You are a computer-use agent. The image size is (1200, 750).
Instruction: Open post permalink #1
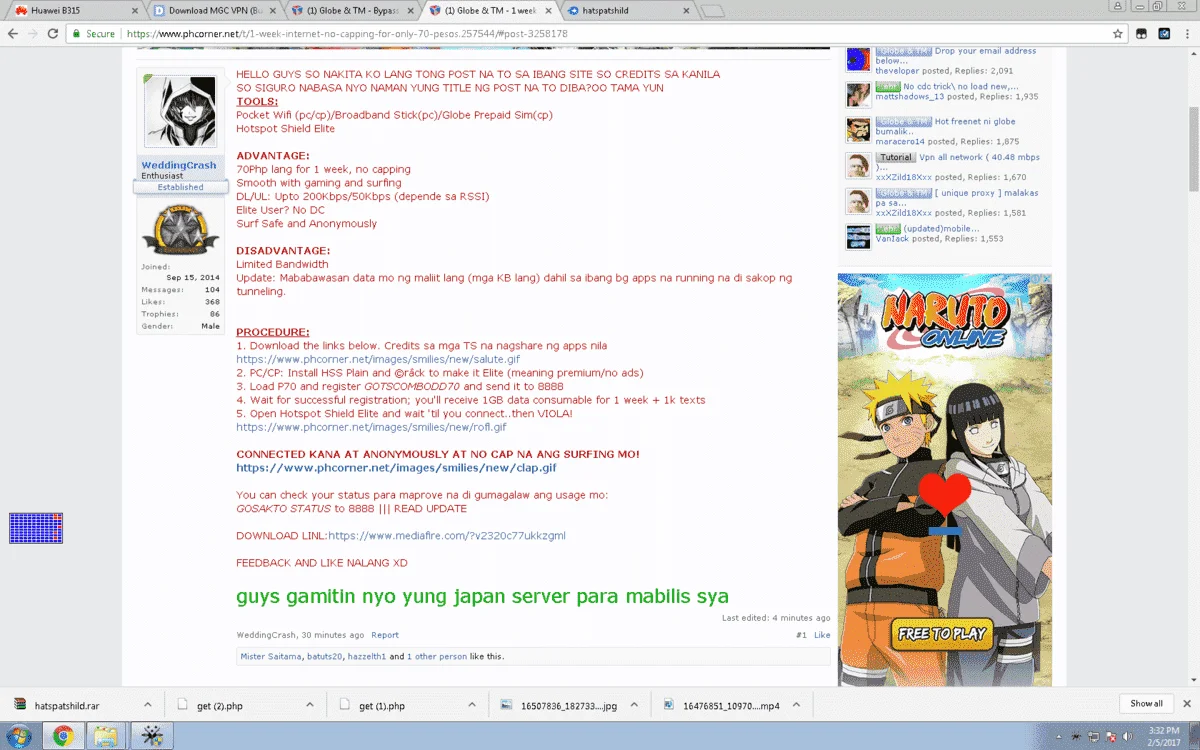(801, 635)
